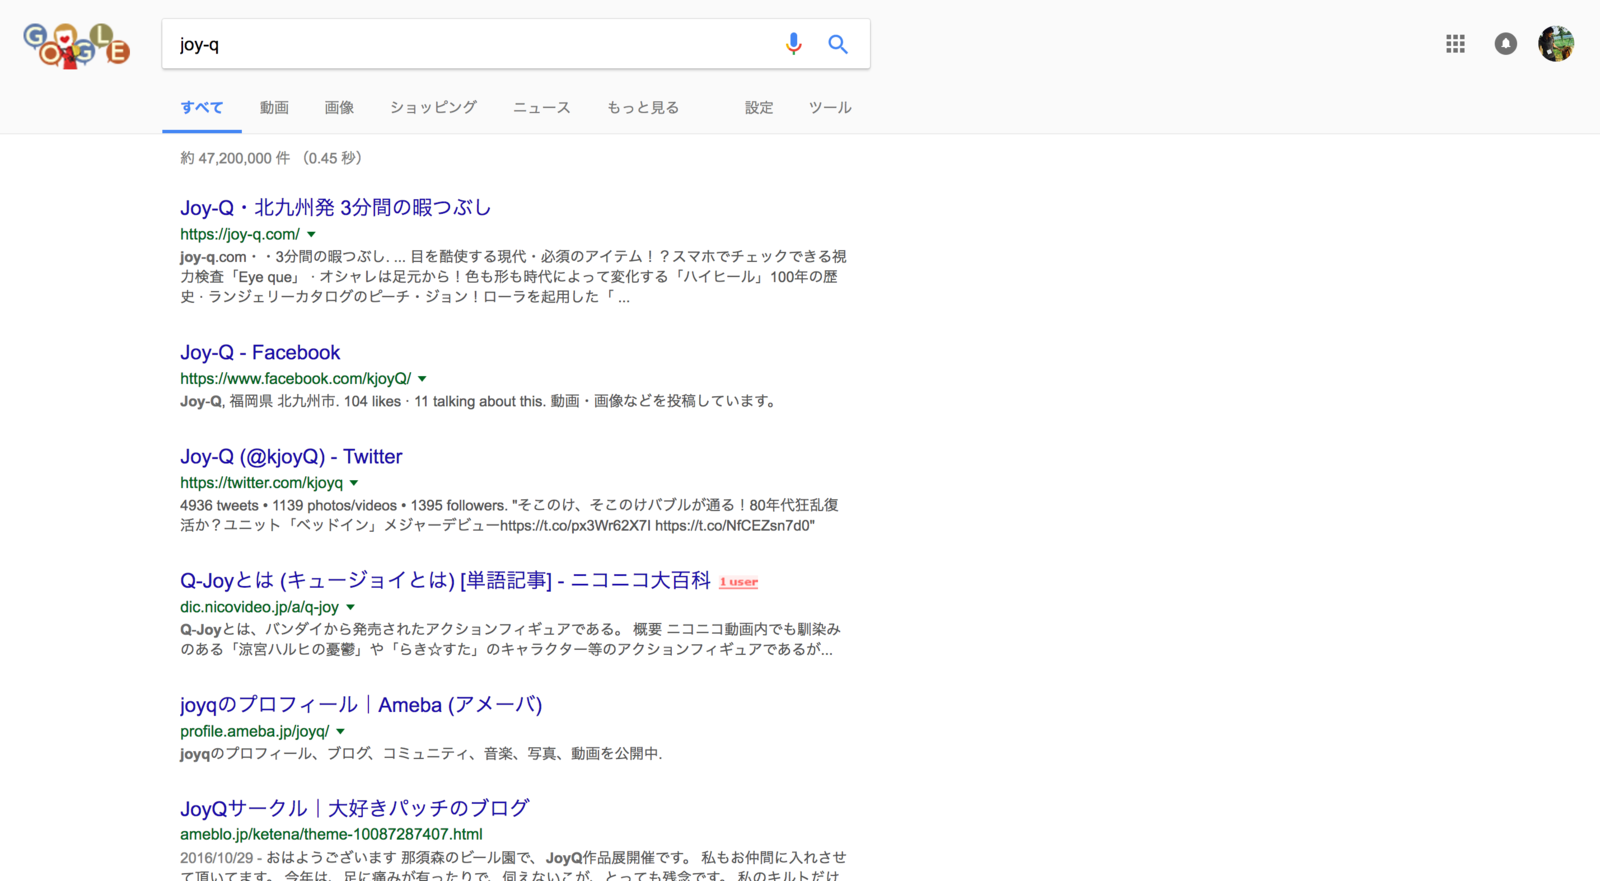Image resolution: width=1600 pixels, height=881 pixels.
Task: Open the もっと見る menu
Action: [x=643, y=107]
